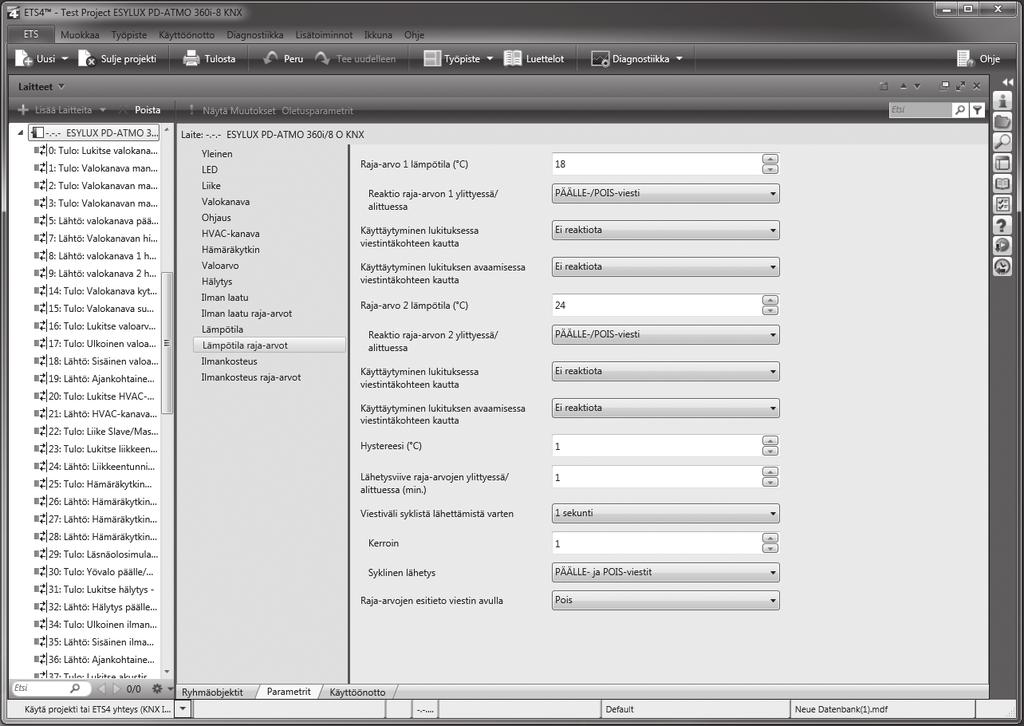Viewport: 1024px width, 726px height.
Task: Open Raja-arvojen esitieto viestin avulla dropdown
Action: 665,600
